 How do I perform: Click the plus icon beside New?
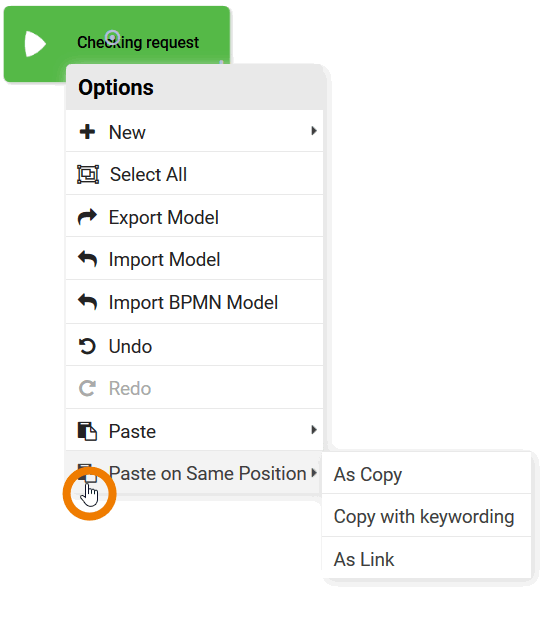point(87,132)
